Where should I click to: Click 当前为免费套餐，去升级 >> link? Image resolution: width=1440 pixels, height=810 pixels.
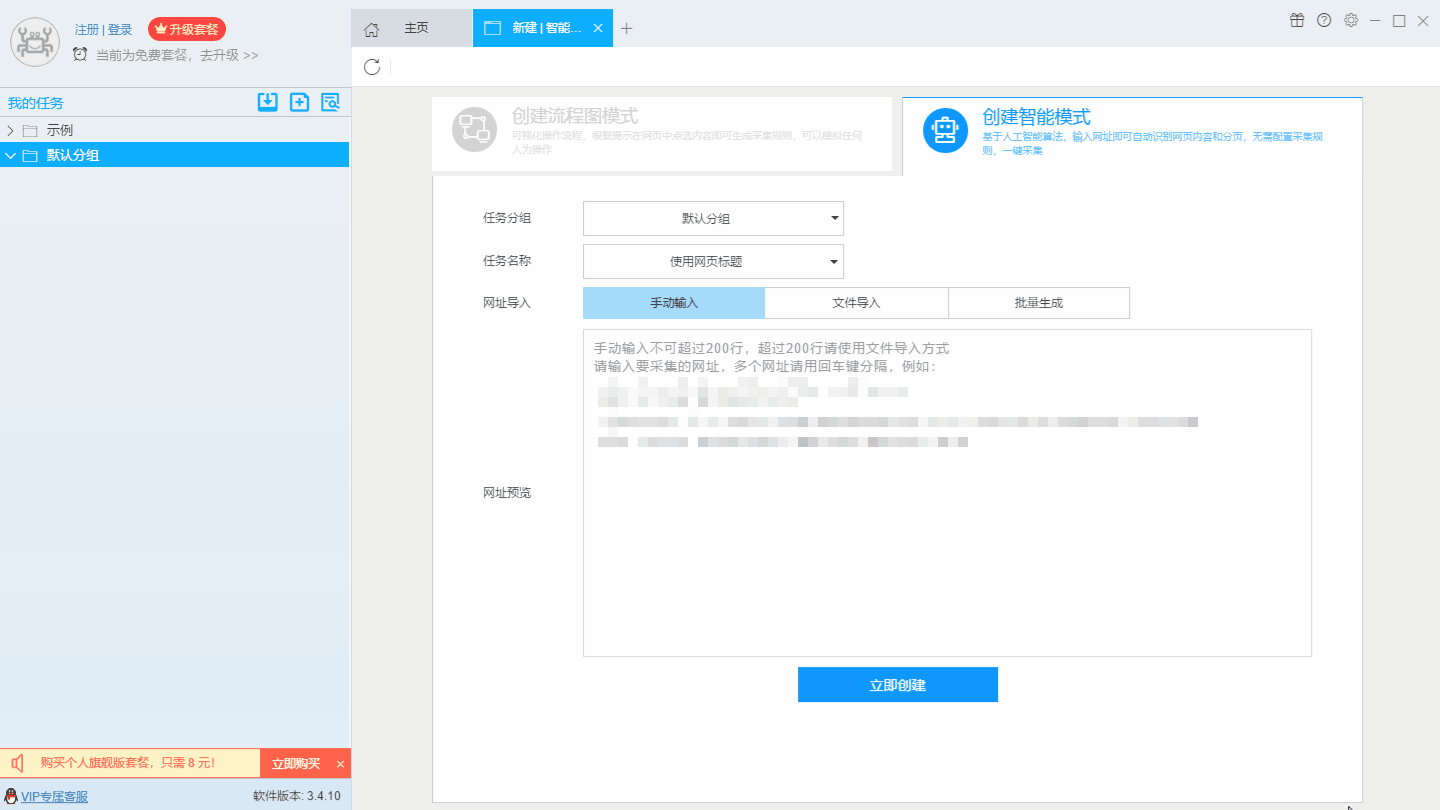177,55
